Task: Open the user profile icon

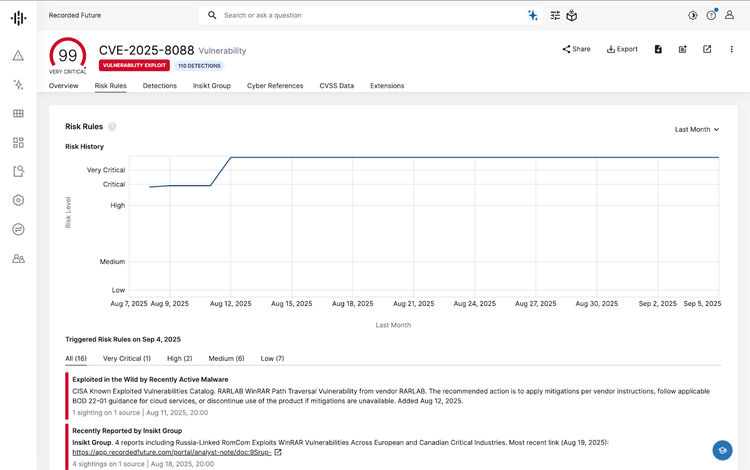Action: tap(729, 16)
